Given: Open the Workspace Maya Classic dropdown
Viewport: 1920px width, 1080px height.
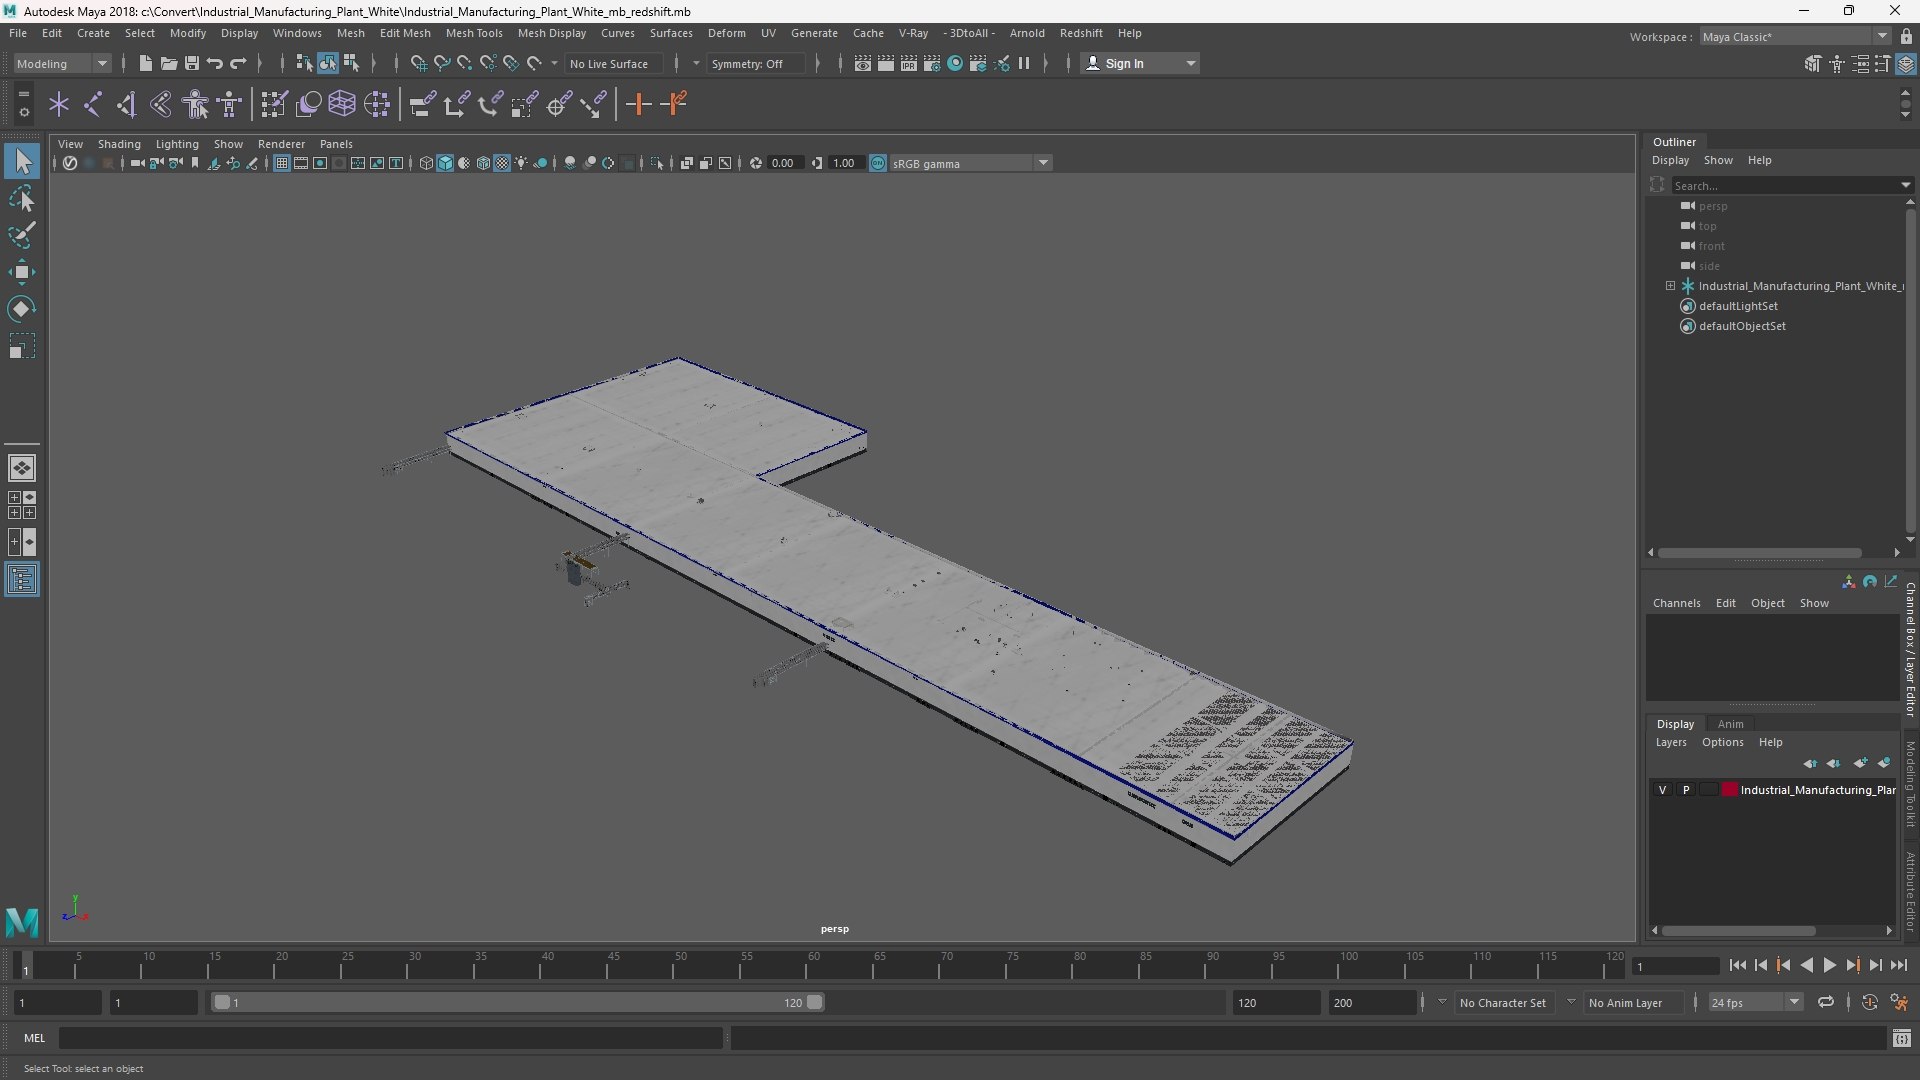Looking at the screenshot, I should (x=1795, y=37).
